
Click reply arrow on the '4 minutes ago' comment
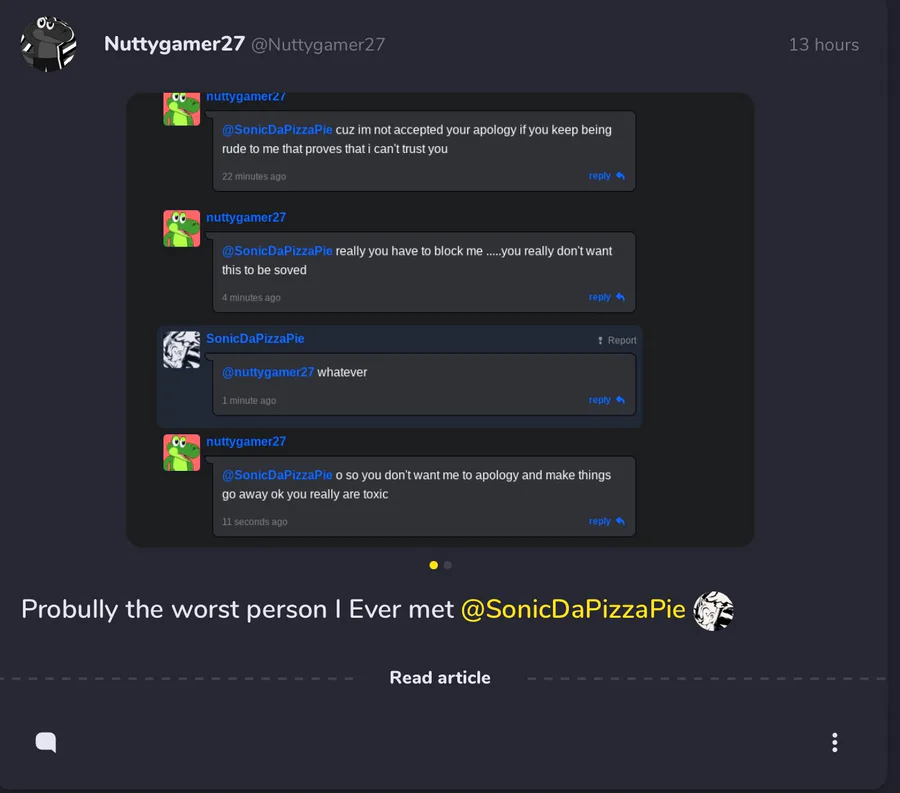(x=607, y=297)
